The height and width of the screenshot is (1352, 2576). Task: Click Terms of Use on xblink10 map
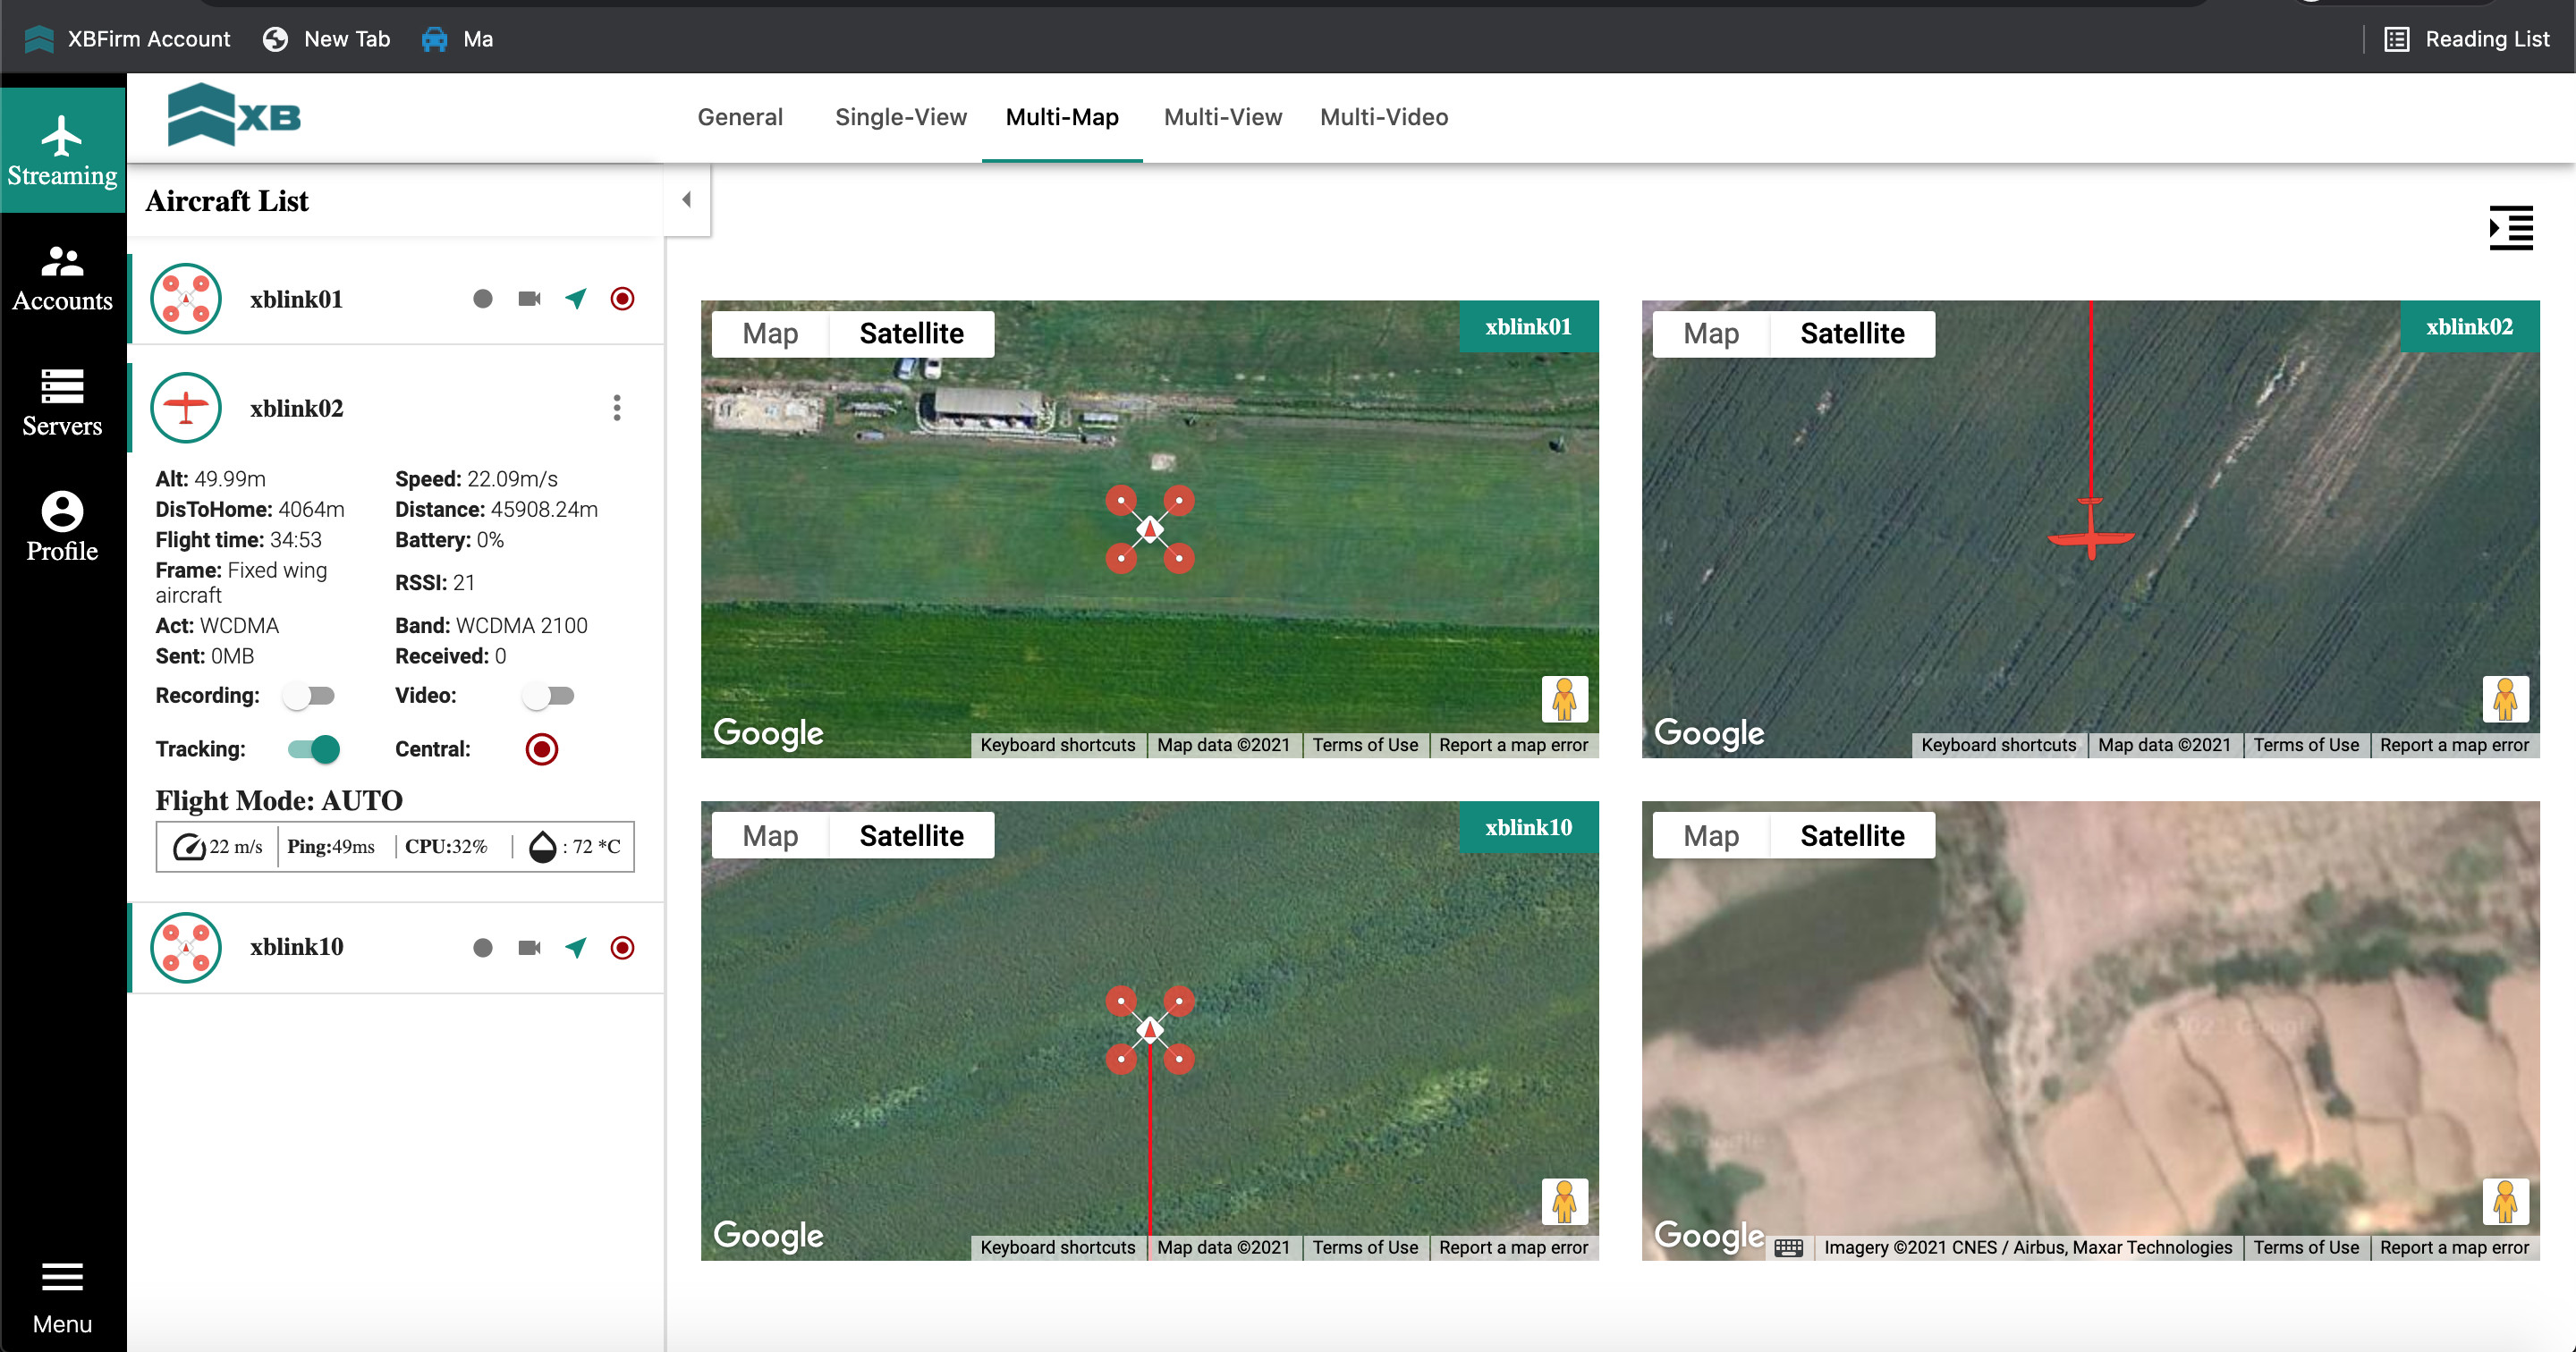pos(1364,1247)
